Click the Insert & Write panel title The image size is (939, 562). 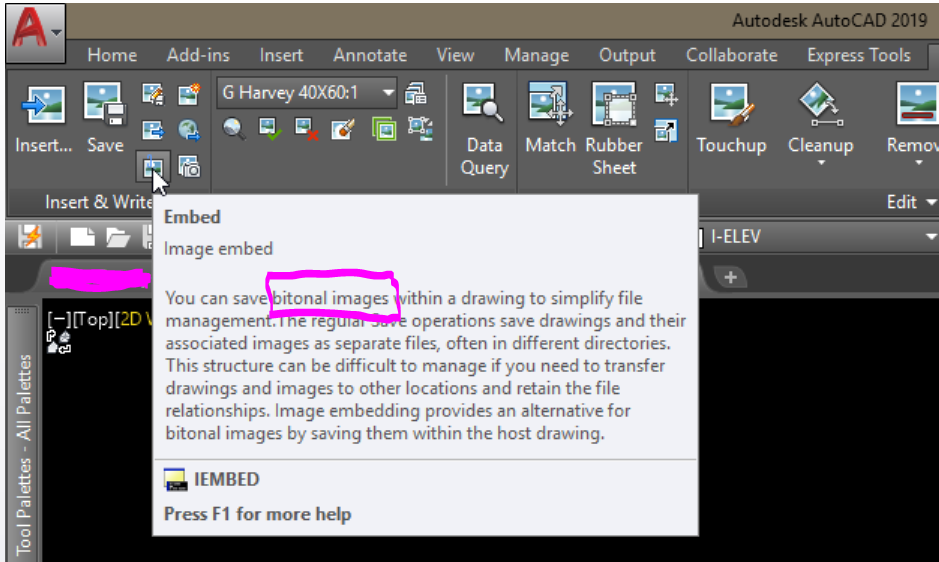(98, 202)
